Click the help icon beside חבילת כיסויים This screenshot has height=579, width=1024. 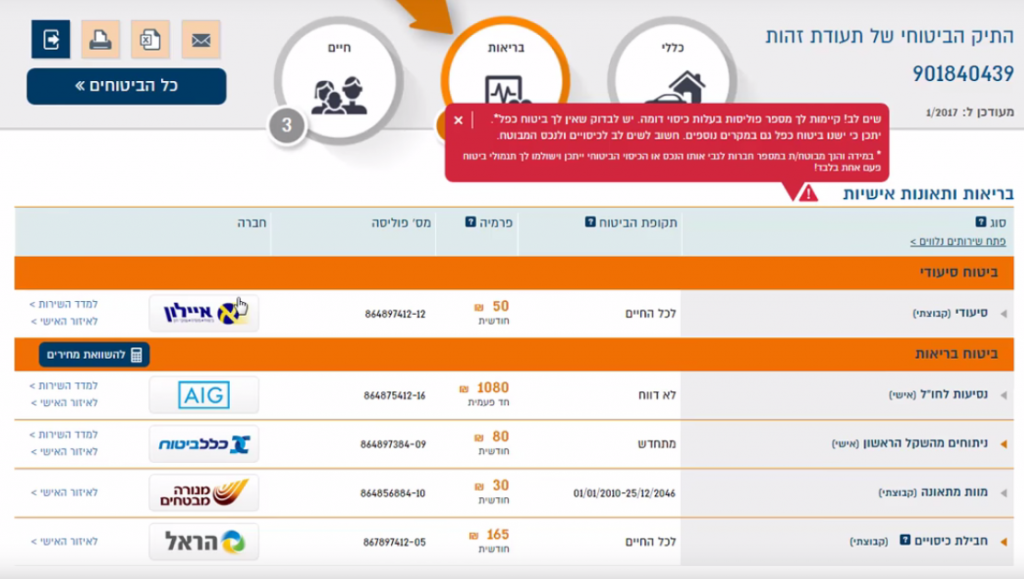click(x=904, y=541)
